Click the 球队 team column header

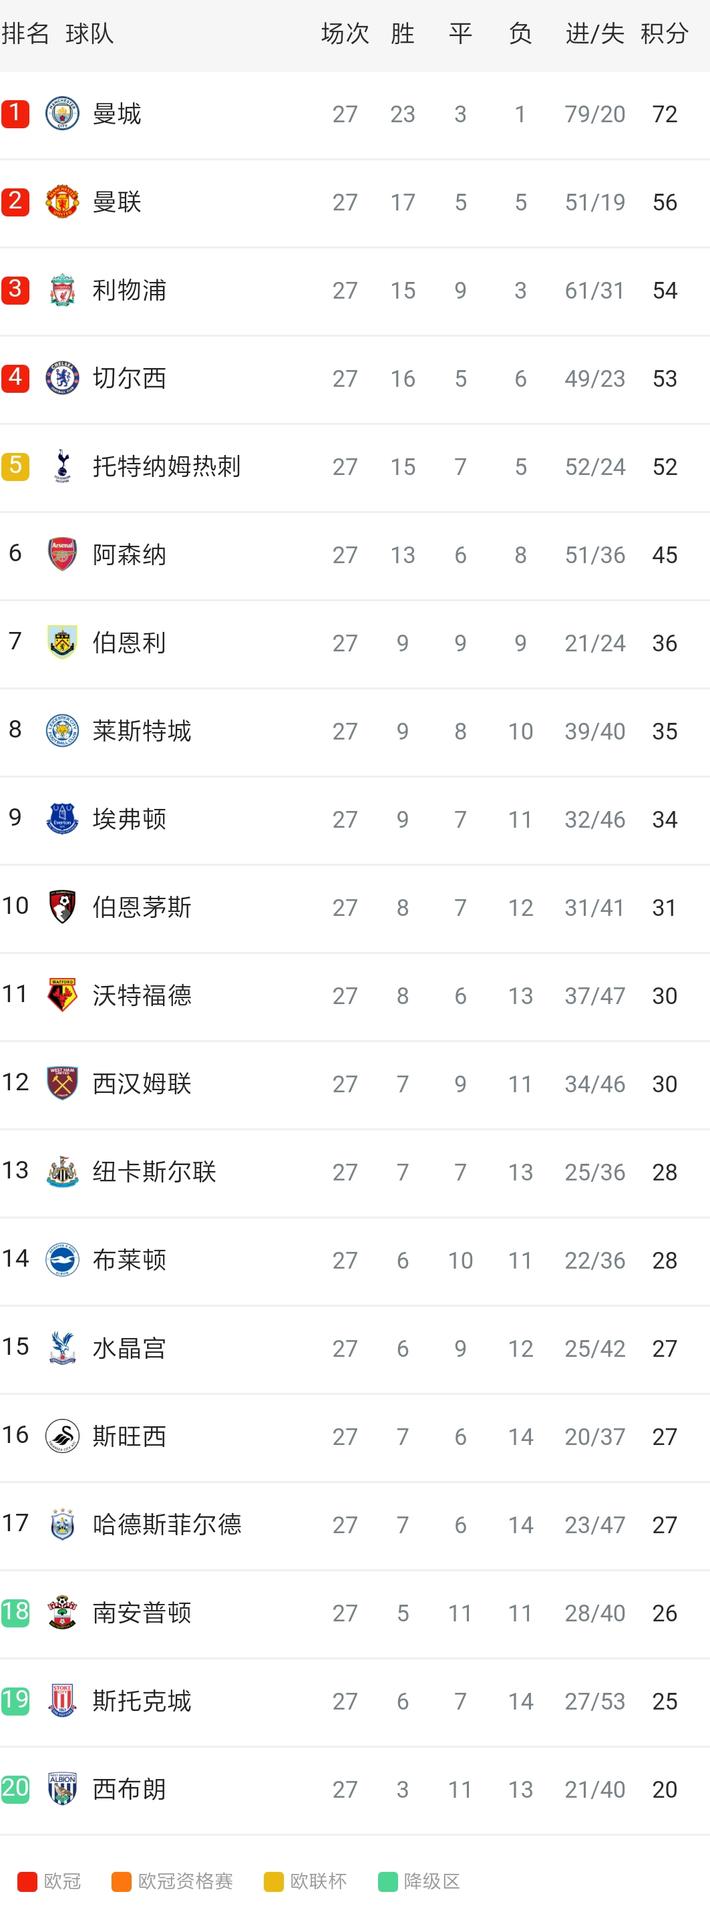(x=89, y=34)
